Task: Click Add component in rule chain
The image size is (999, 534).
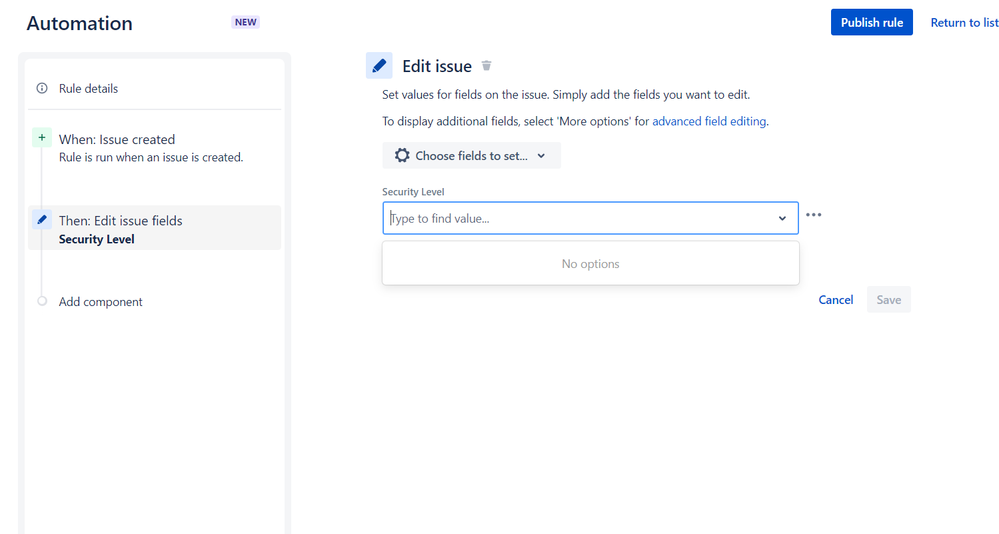Action: click(x=101, y=301)
